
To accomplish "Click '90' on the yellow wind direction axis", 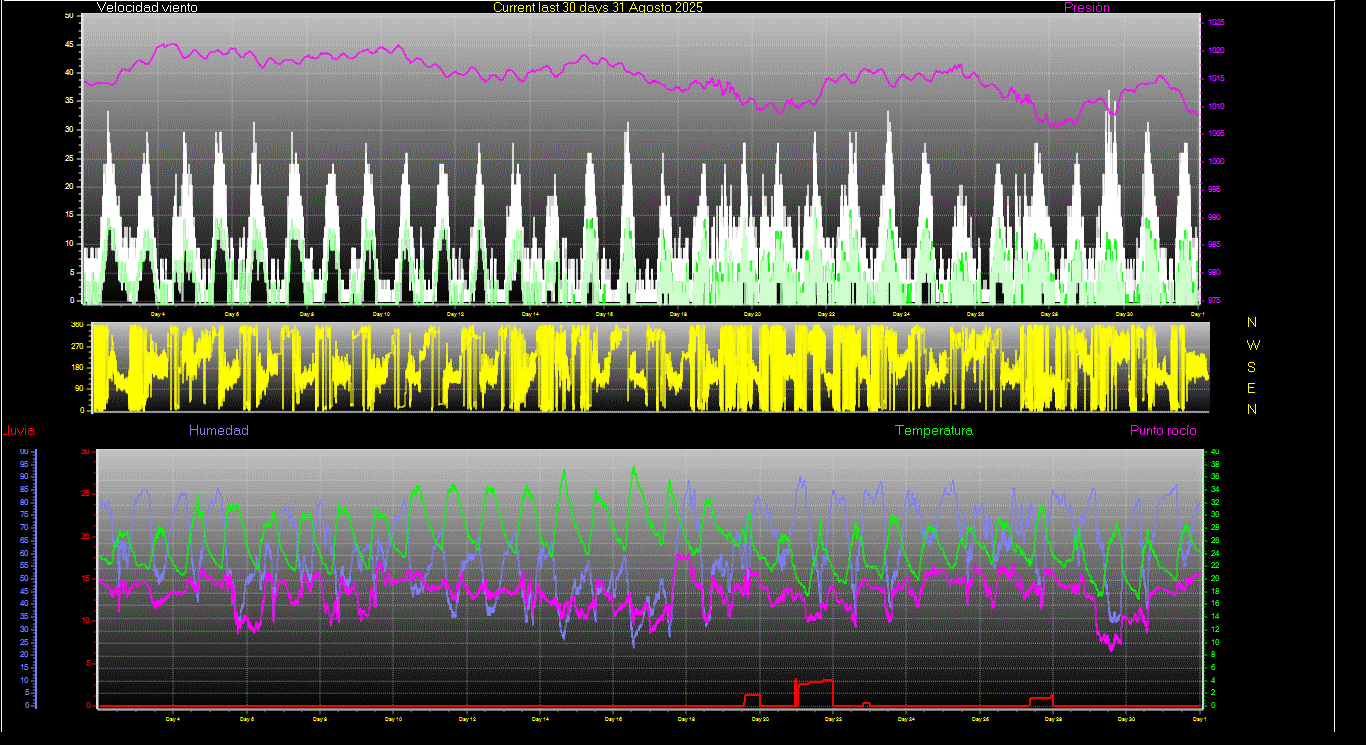I will pyautogui.click(x=78, y=388).
